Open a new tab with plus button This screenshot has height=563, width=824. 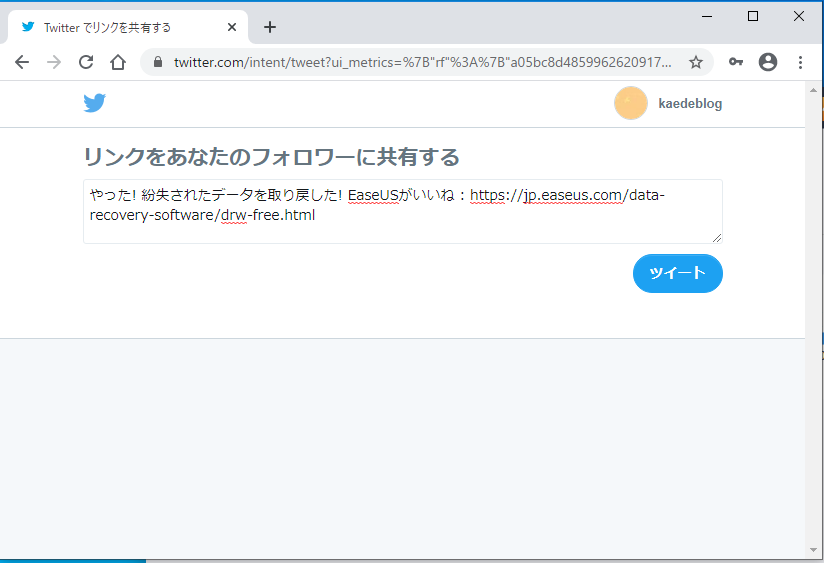270,27
